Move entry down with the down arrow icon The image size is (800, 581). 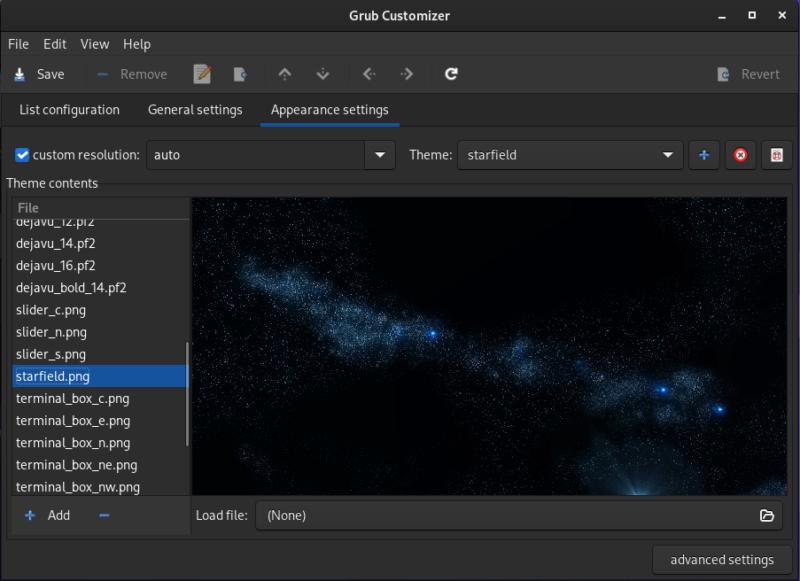323,73
